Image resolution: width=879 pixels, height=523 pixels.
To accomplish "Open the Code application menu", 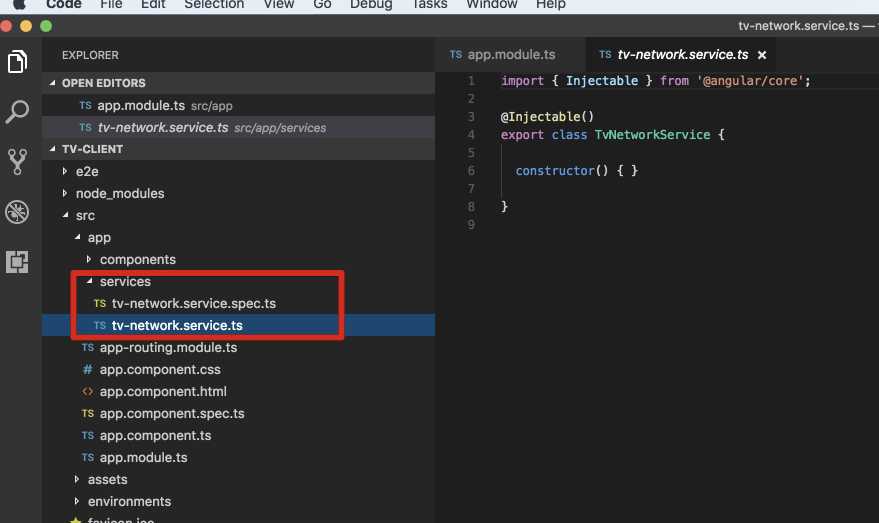I will (64, 4).
